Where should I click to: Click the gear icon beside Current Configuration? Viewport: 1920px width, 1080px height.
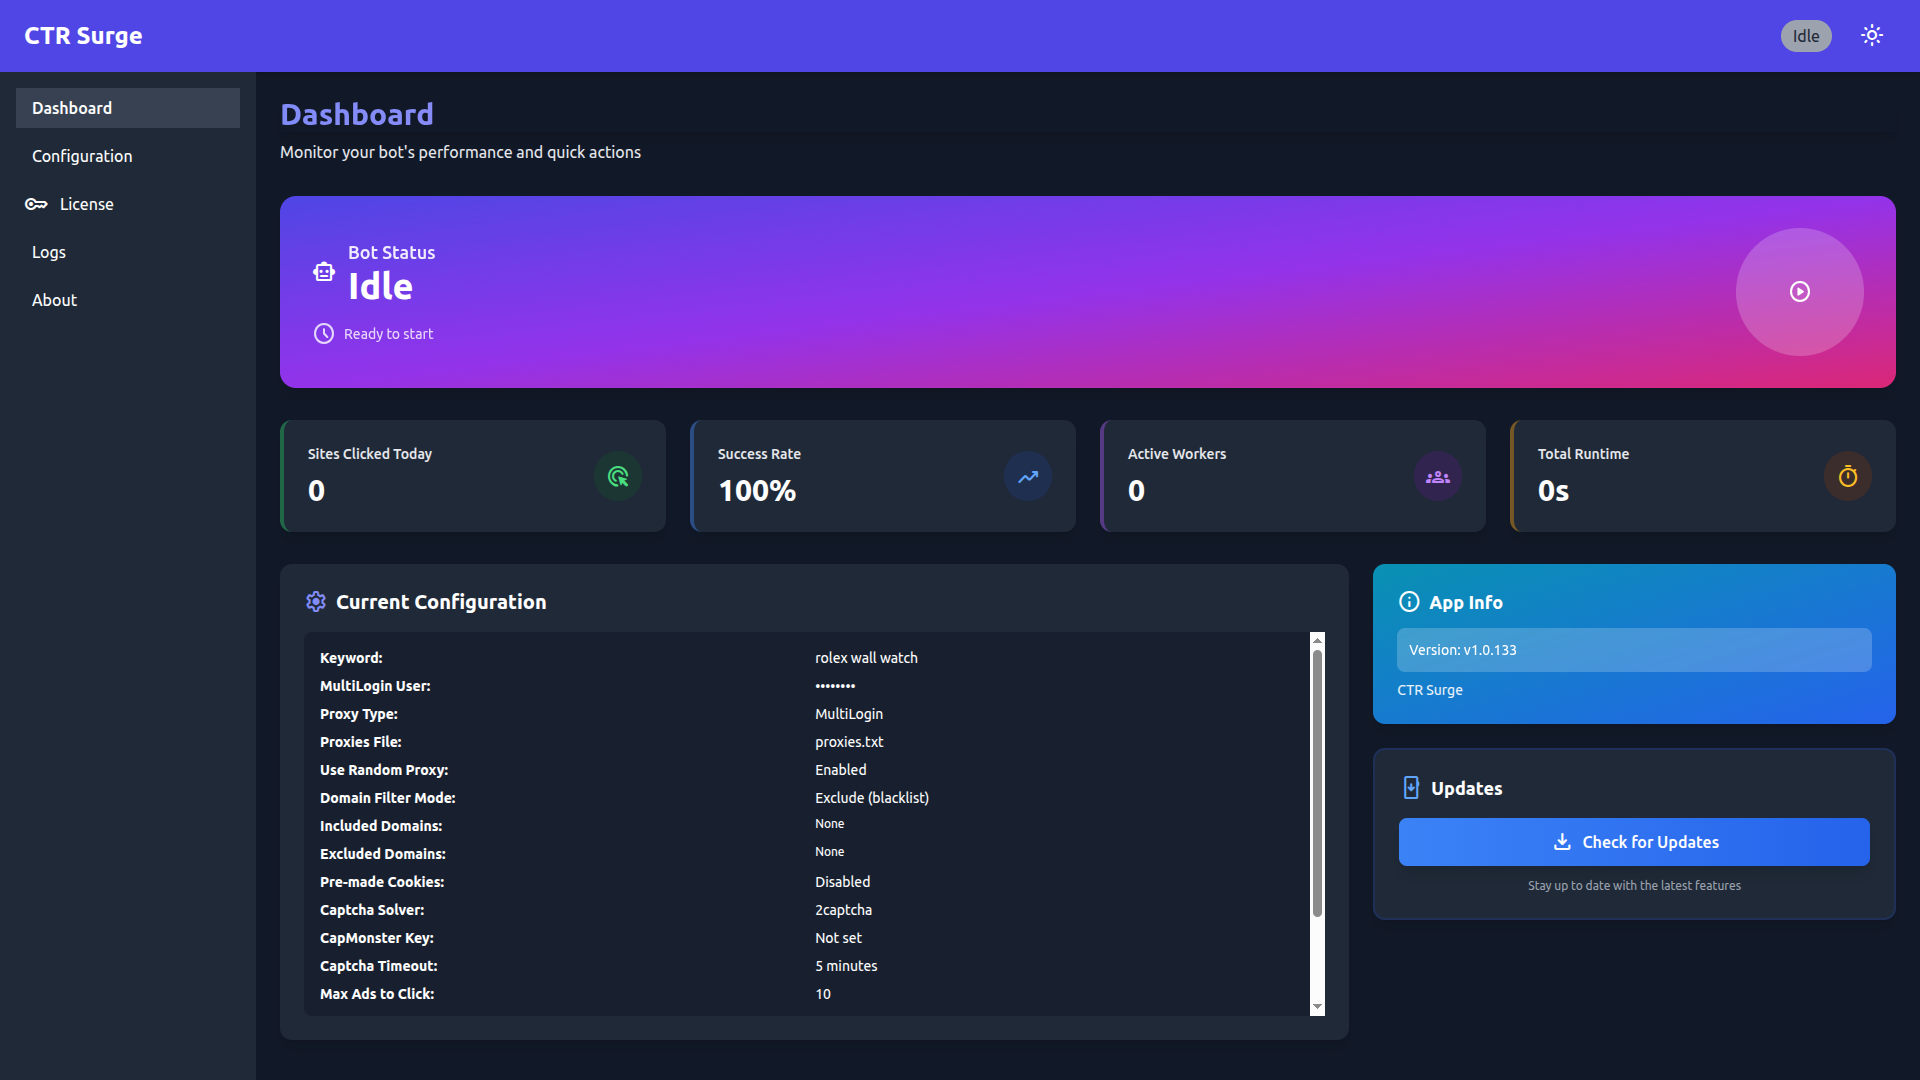[316, 601]
